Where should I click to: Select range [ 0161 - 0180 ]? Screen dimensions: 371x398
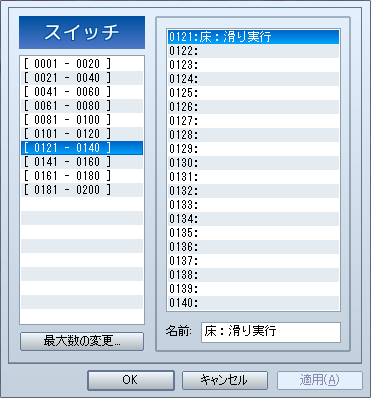(x=82, y=176)
